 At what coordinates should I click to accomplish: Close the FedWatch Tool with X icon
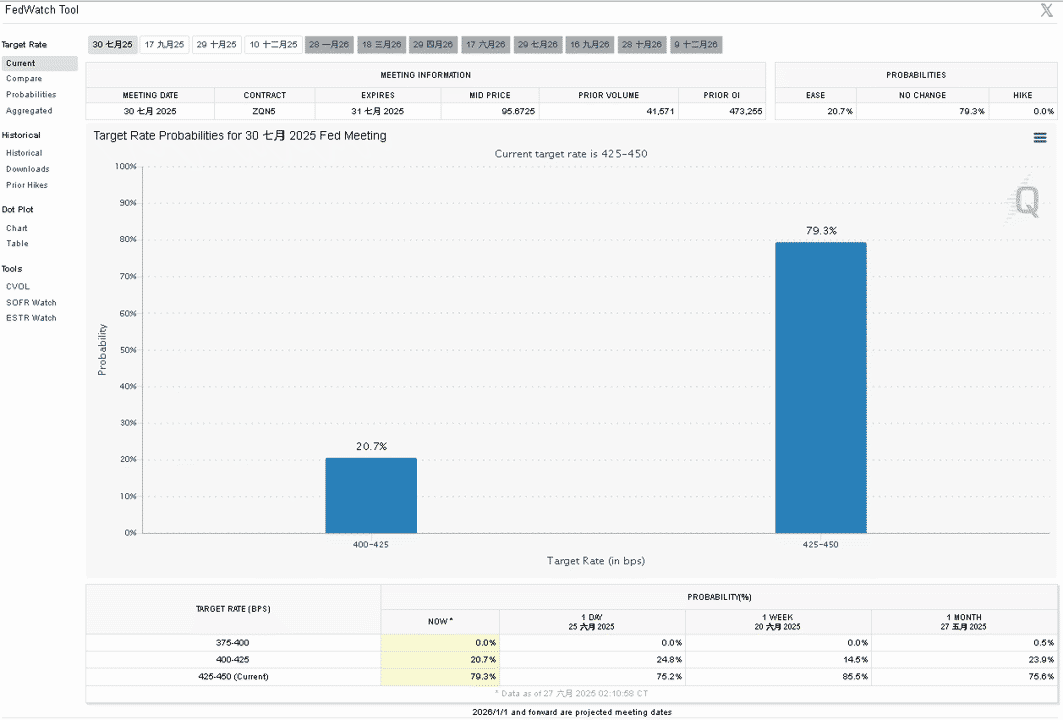click(x=1047, y=10)
